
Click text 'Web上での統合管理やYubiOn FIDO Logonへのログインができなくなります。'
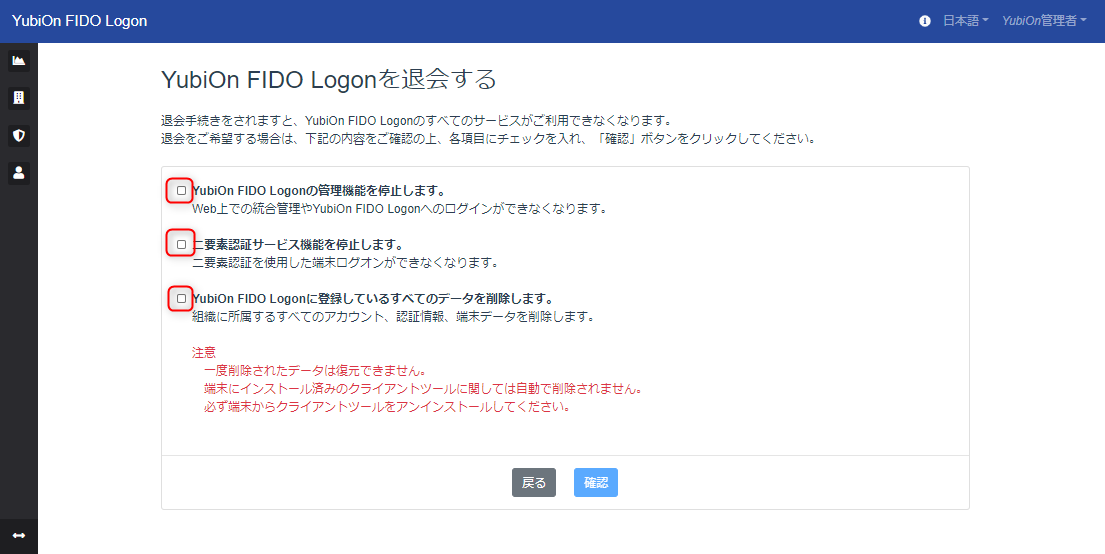[x=400, y=209]
